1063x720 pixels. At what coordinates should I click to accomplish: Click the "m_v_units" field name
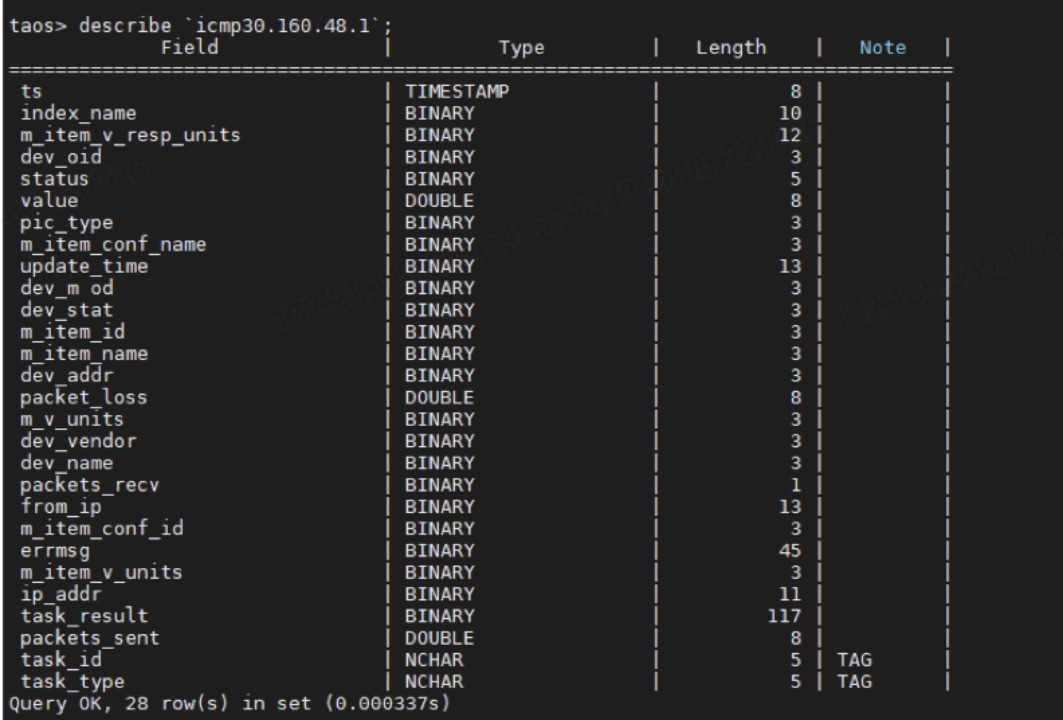pyautogui.click(x=72, y=420)
